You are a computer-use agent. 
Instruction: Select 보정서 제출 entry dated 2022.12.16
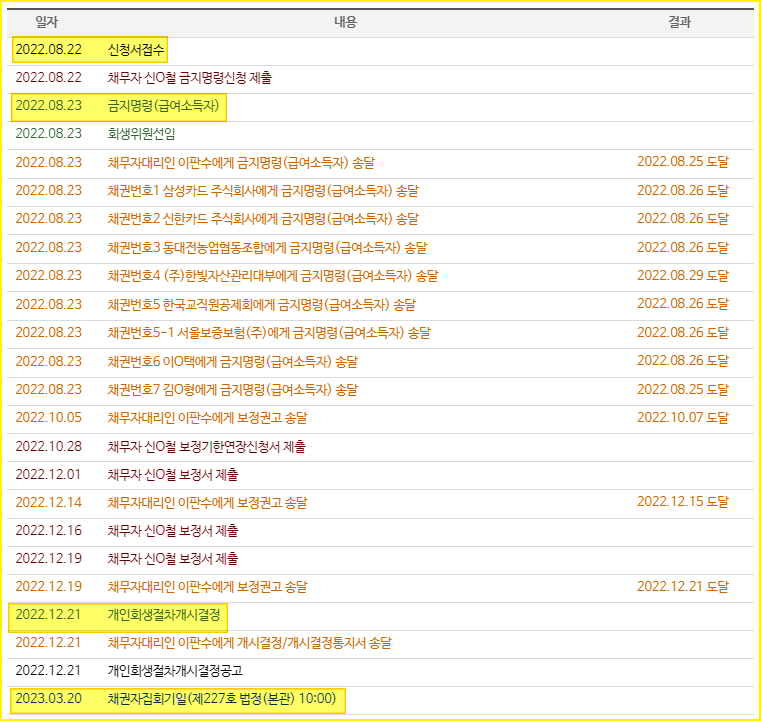pyautogui.click(x=173, y=531)
